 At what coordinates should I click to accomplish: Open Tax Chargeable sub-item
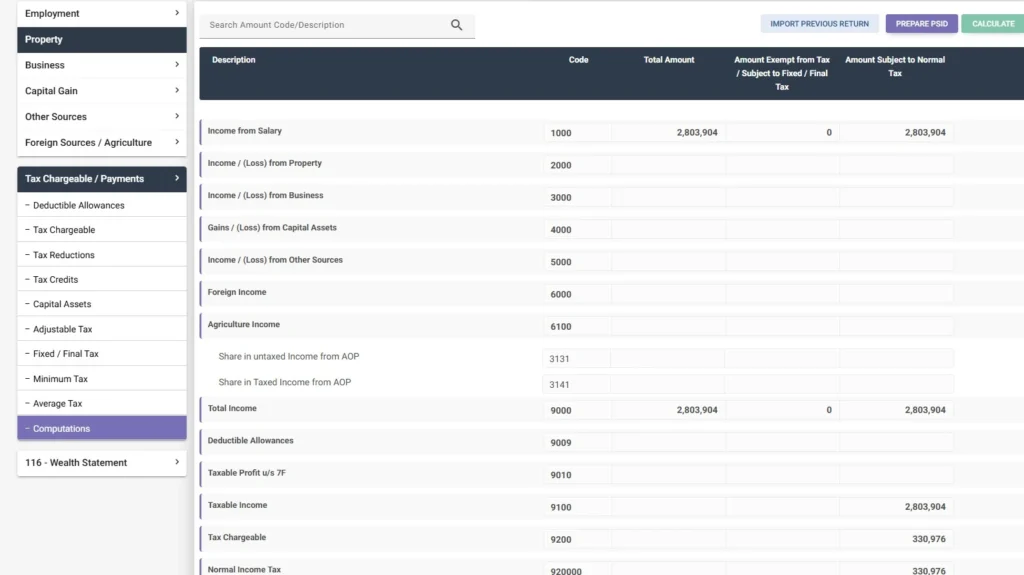tap(102, 230)
